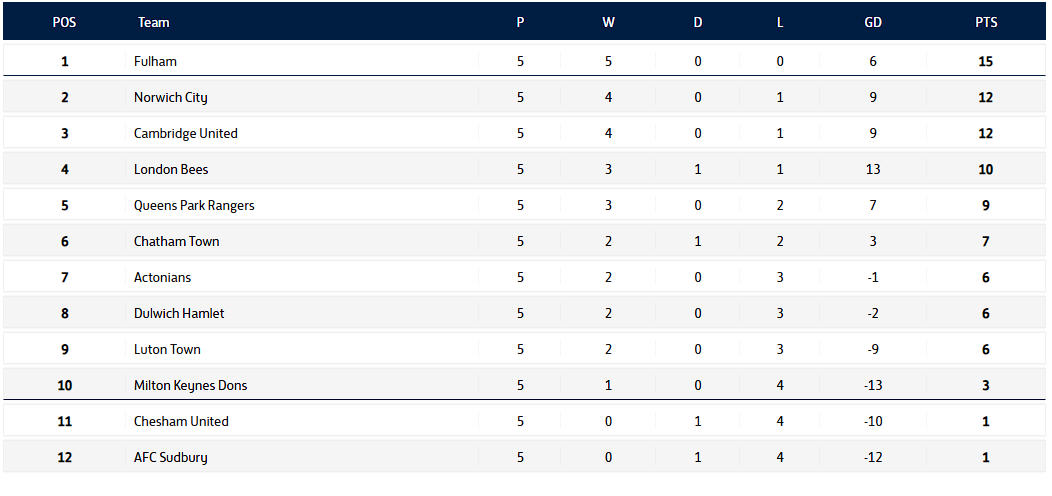Viewport: 1052px width, 496px height.
Task: Click the D draws column header
Action: (698, 22)
